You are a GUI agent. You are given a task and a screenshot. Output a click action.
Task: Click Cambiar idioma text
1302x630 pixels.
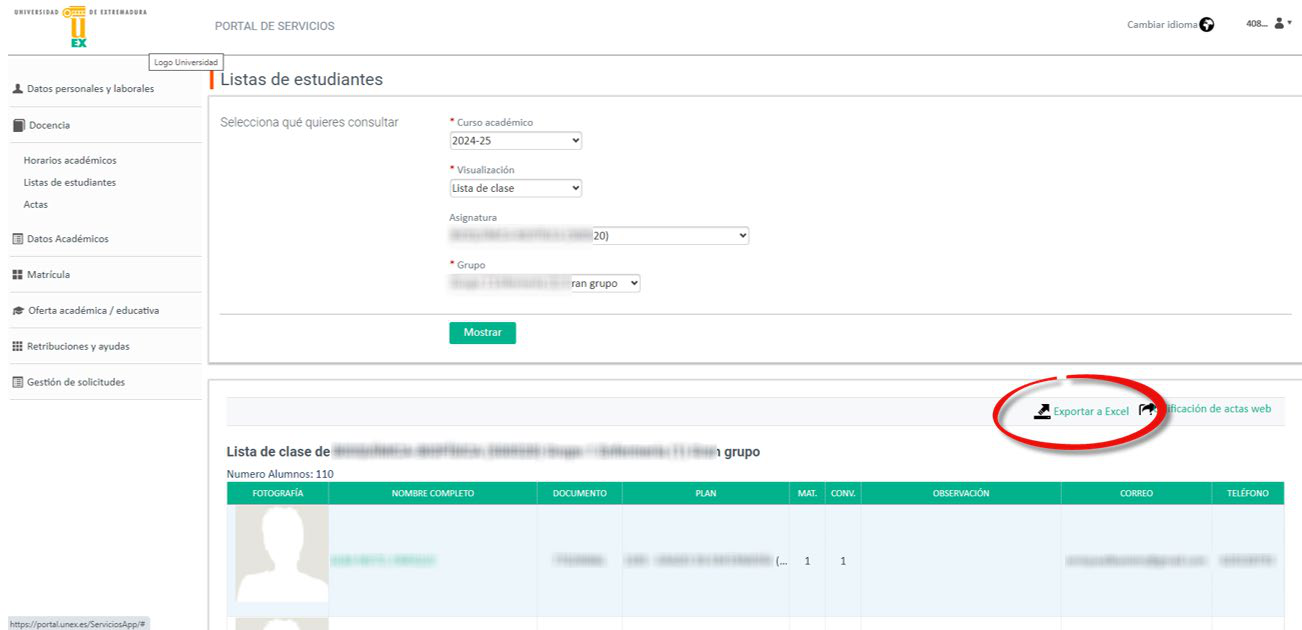tap(1161, 25)
